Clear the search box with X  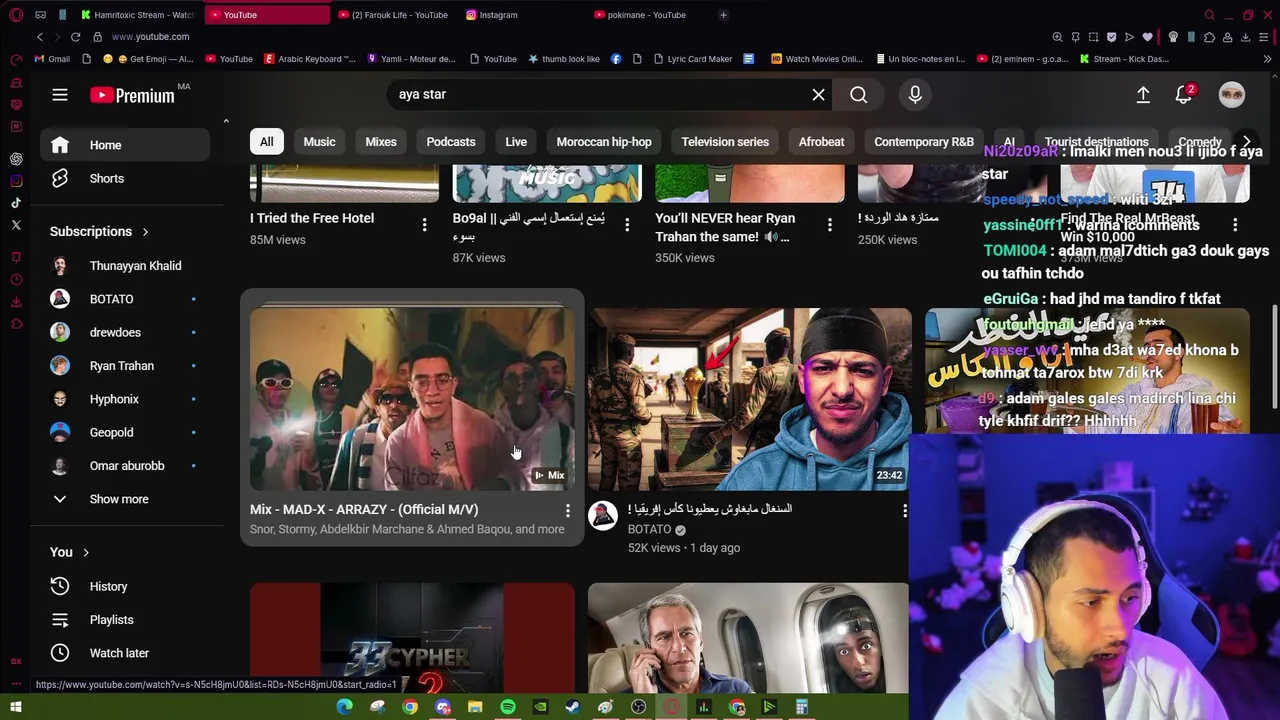tap(818, 94)
